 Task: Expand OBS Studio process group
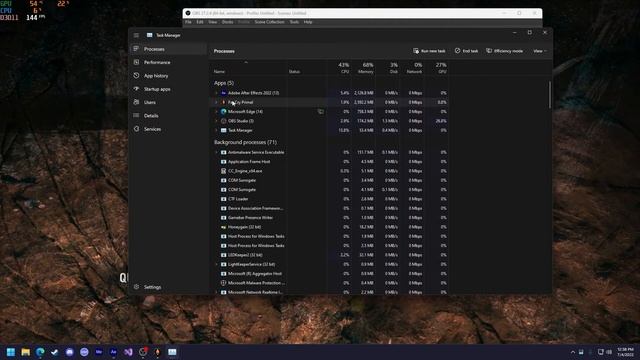click(216, 121)
